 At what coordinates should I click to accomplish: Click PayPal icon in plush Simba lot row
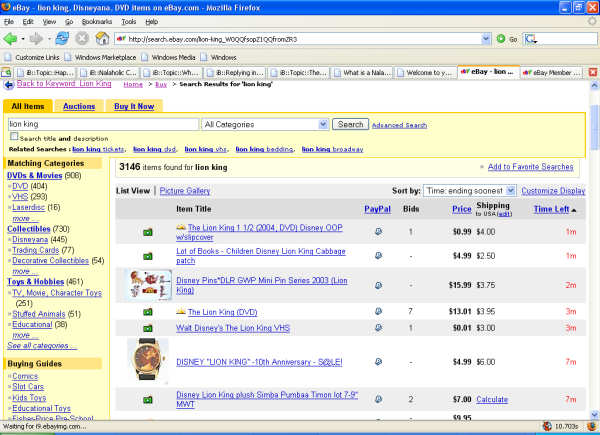[x=378, y=399]
